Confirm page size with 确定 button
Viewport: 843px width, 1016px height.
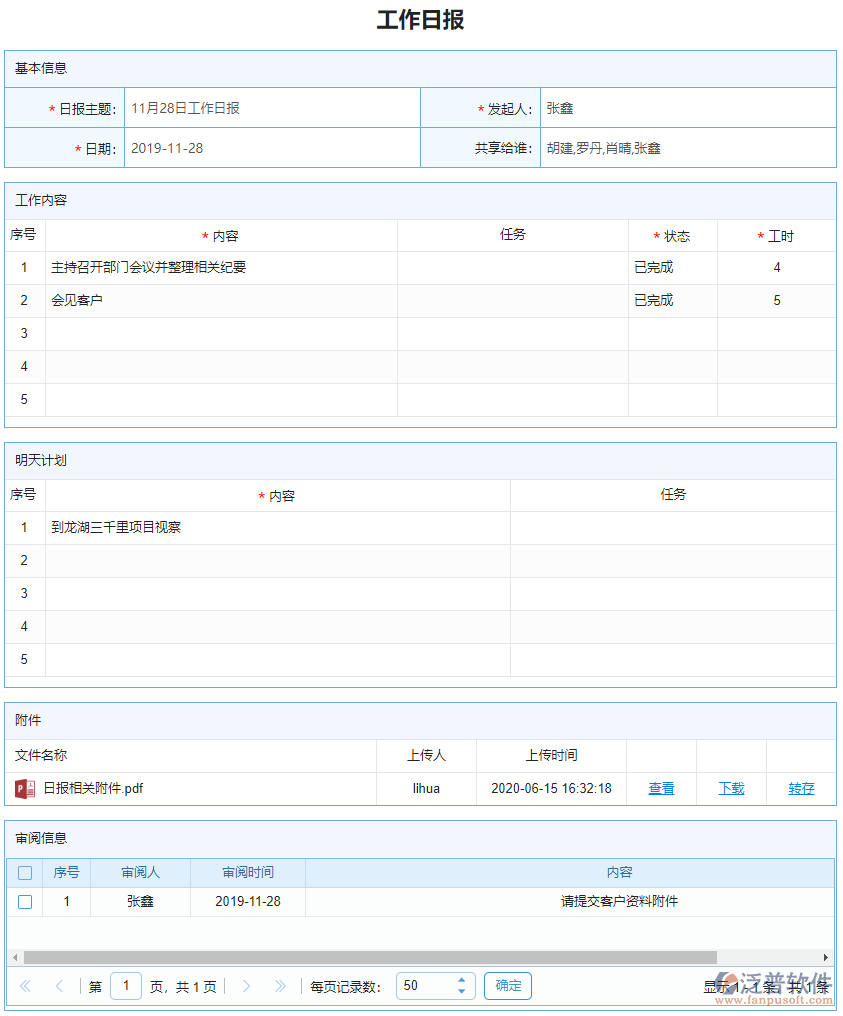click(507, 986)
